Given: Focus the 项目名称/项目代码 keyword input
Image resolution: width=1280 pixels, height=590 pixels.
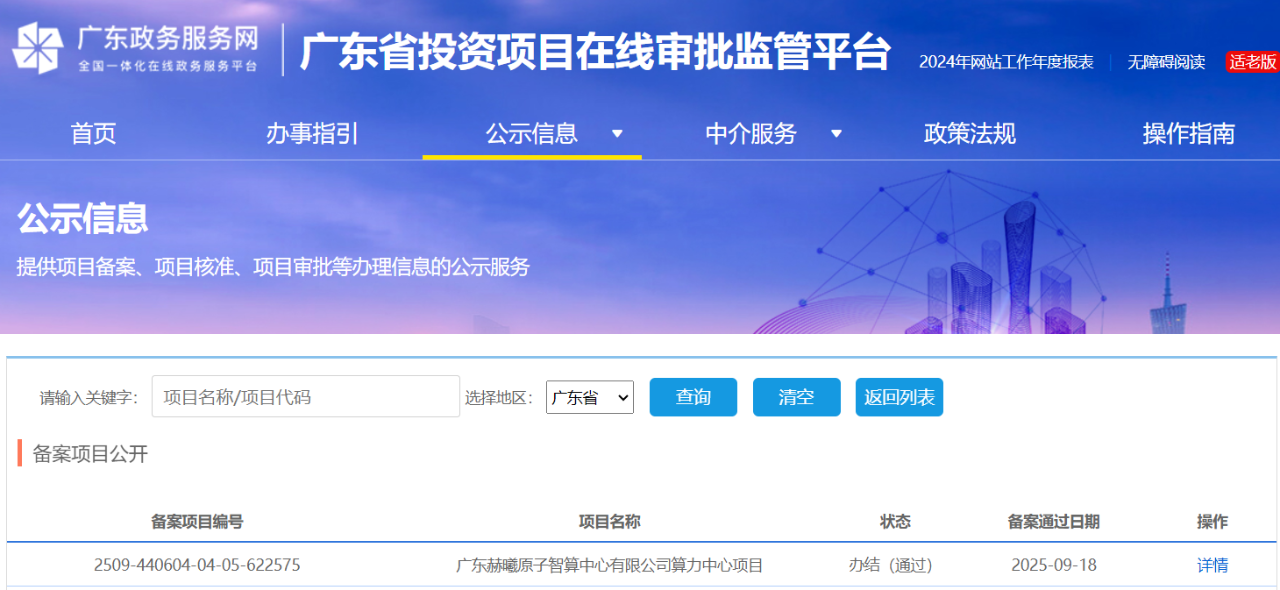Looking at the screenshot, I should [x=305, y=397].
